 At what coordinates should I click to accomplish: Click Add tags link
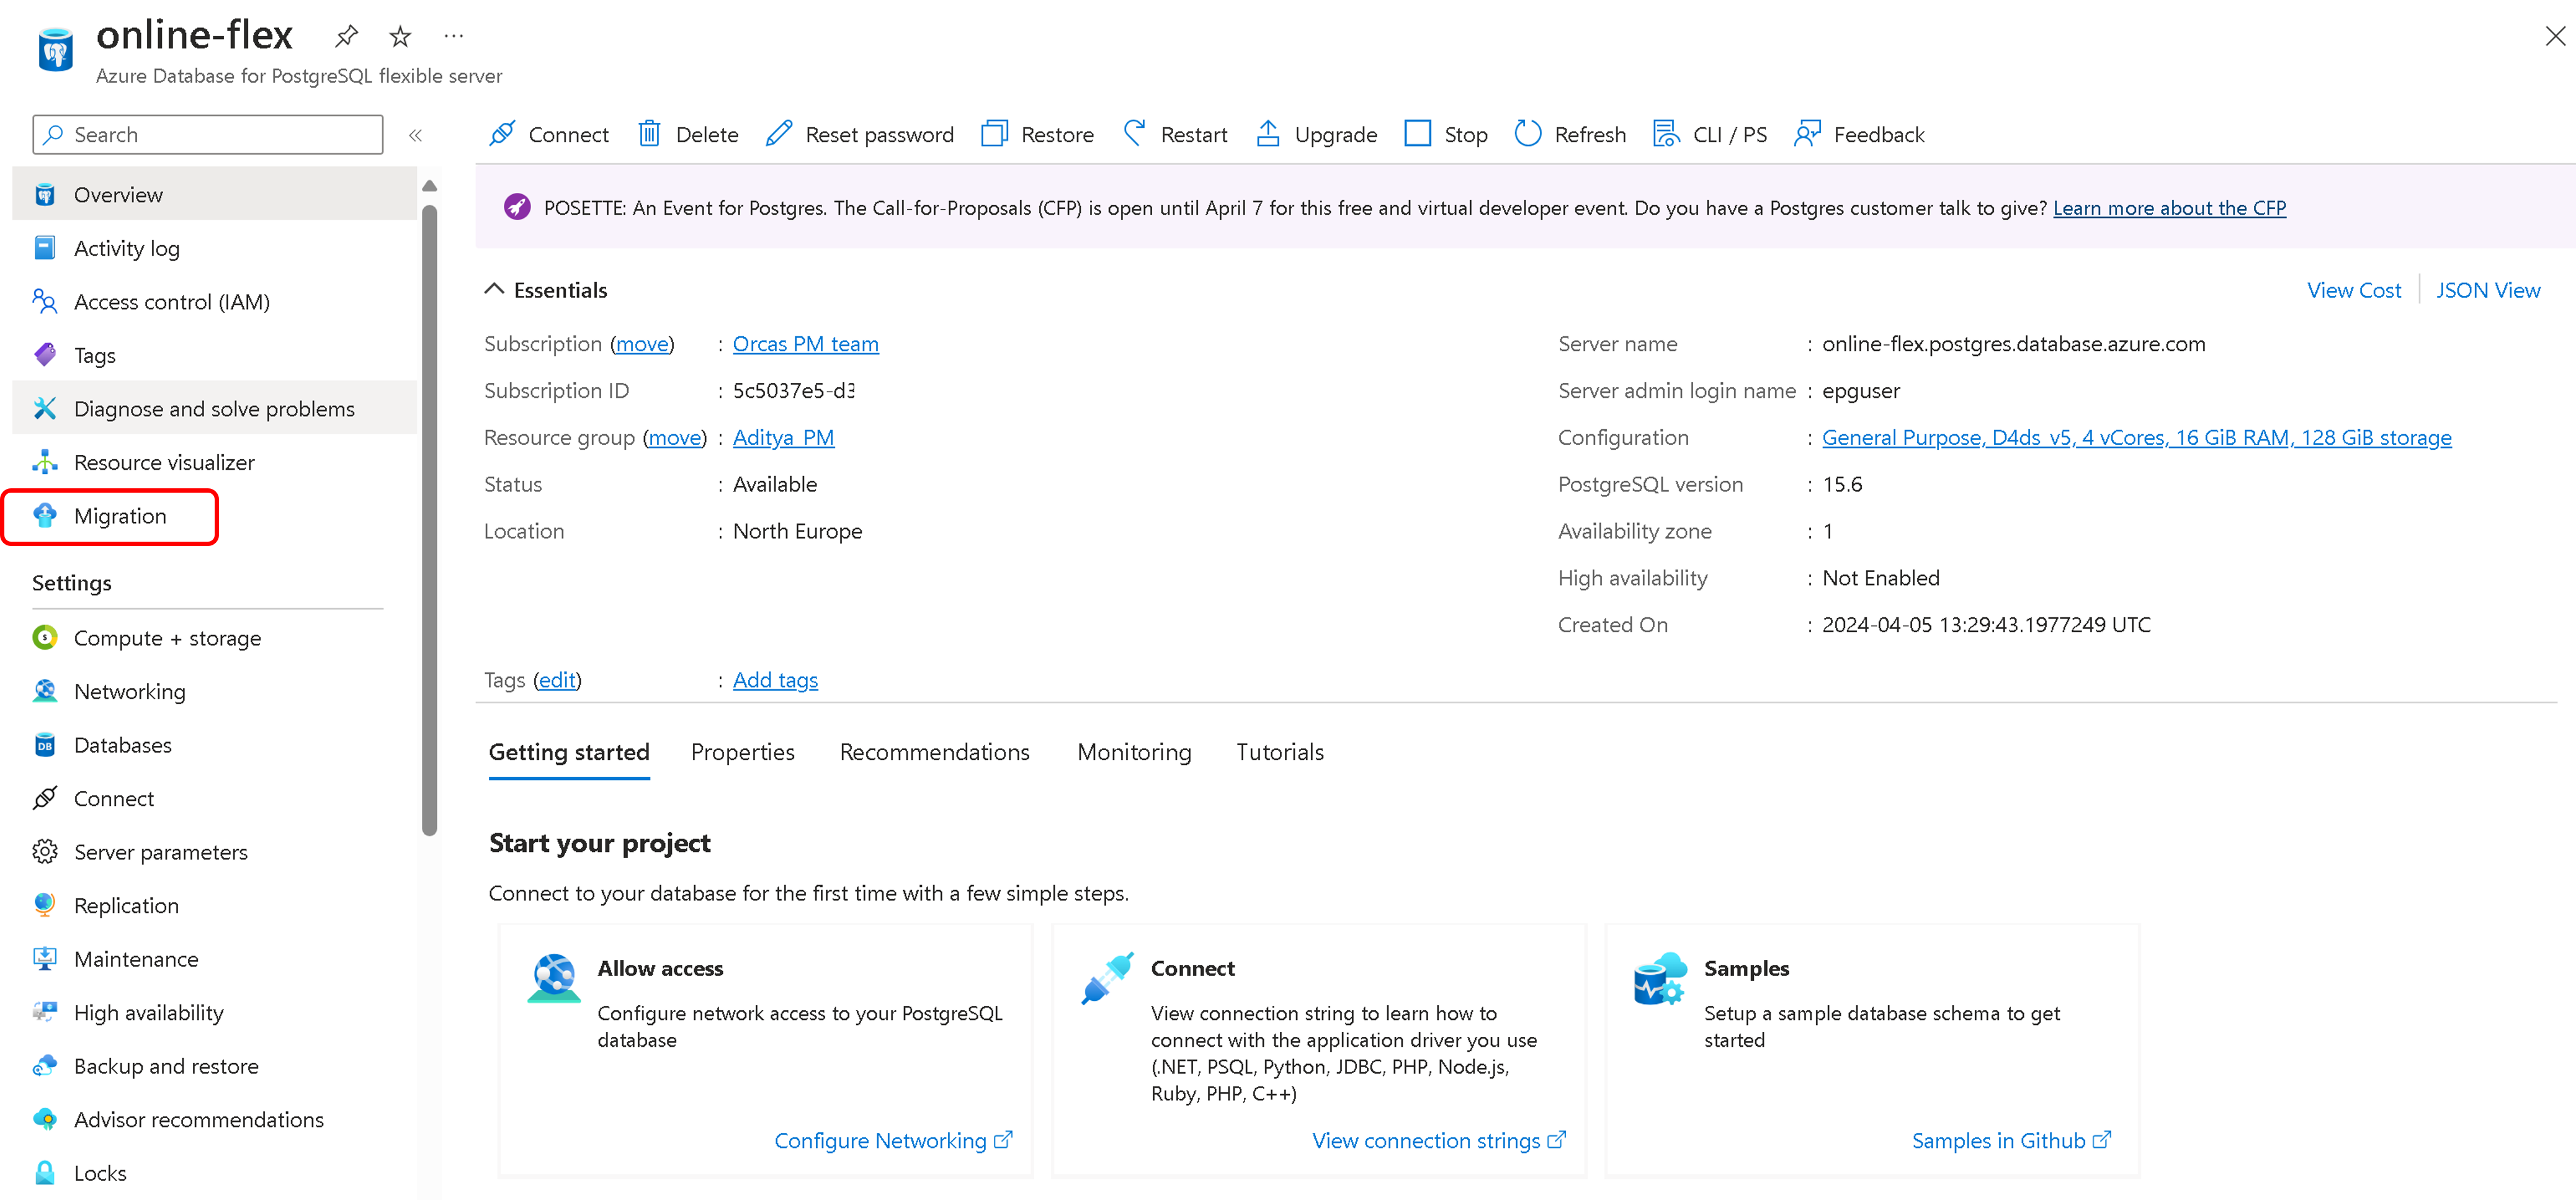pos(775,680)
